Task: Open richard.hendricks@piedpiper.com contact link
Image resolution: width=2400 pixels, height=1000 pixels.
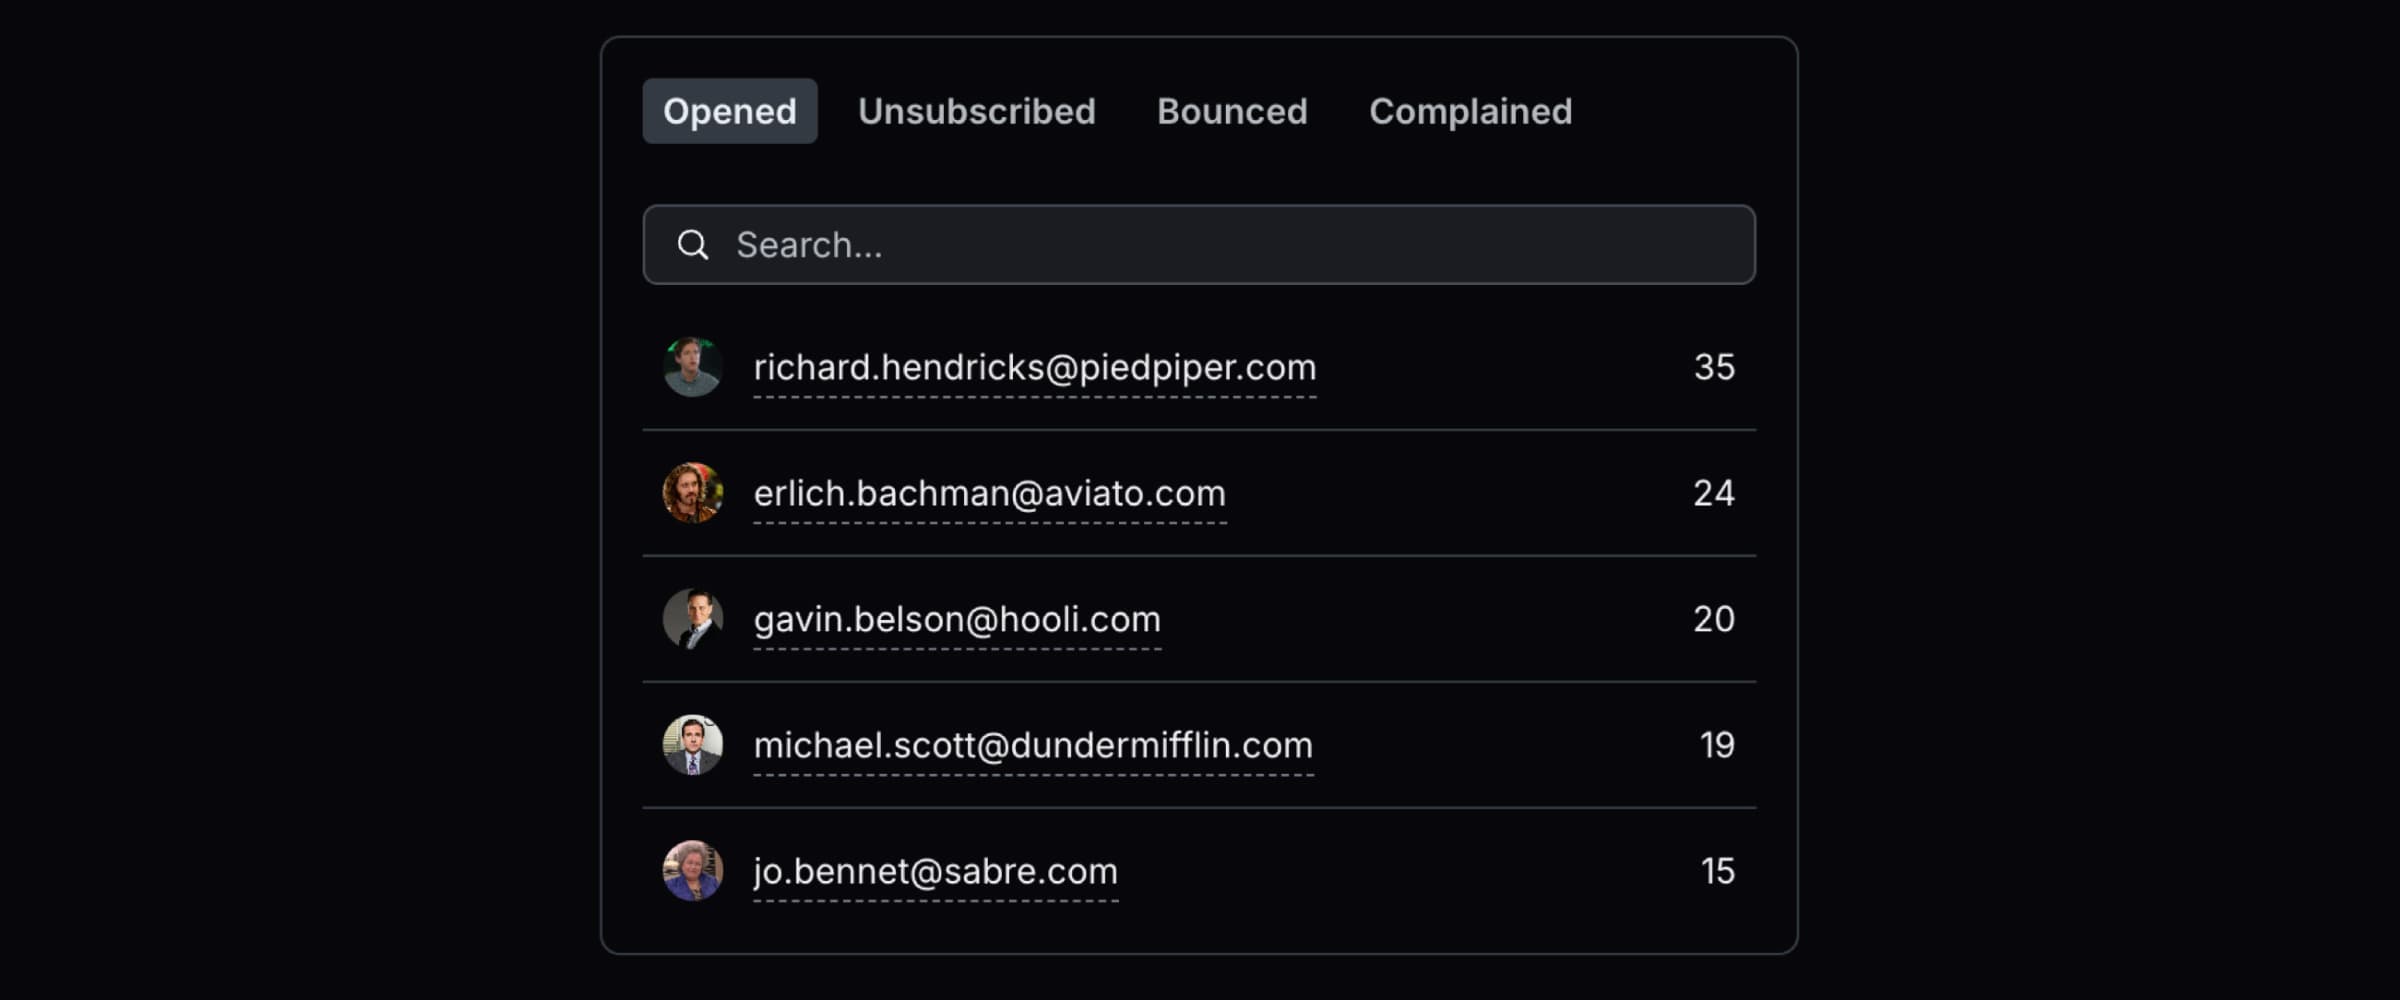Action: [1034, 367]
